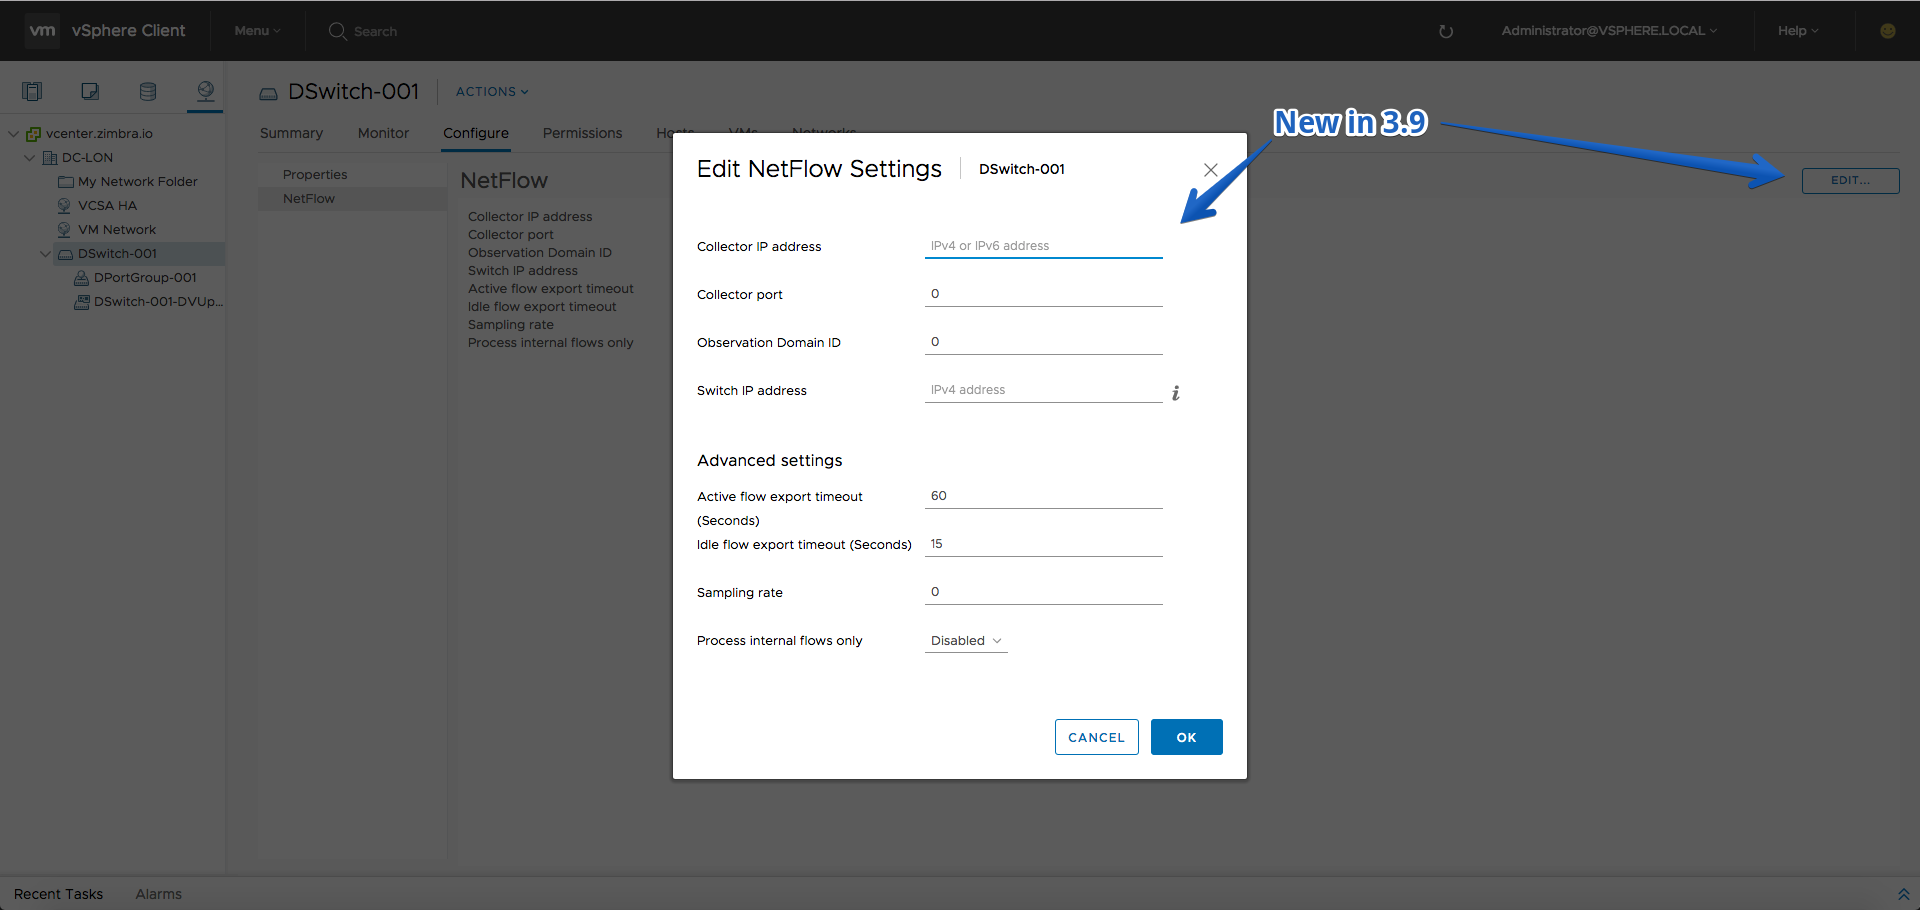Click the Search box in header
This screenshot has width=1920, height=910.
(375, 32)
